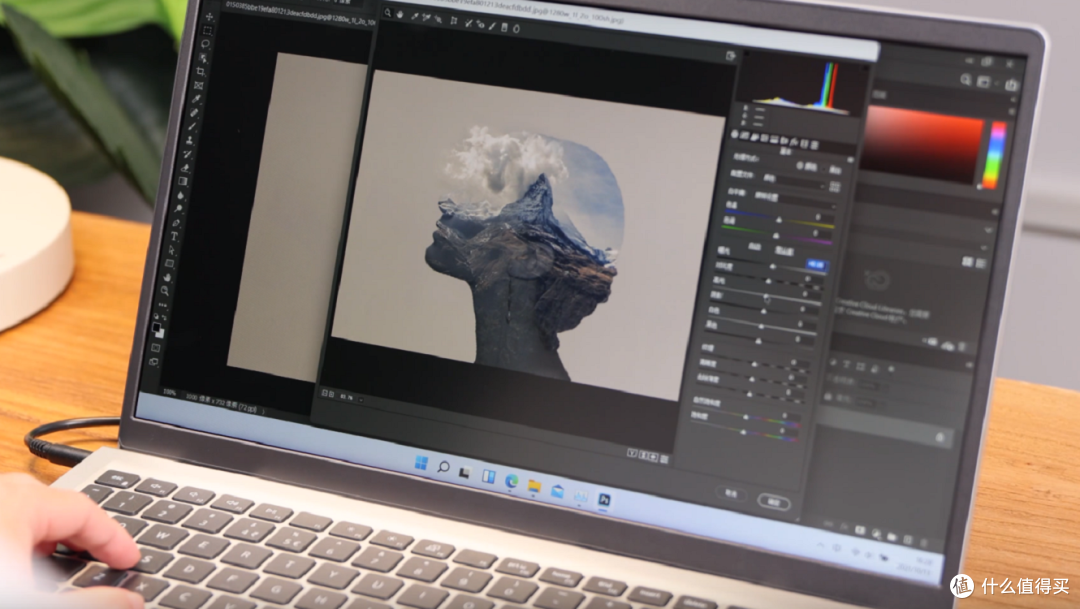
Task: Select the Camera Raw Graduated Filter tool
Action: click(504, 27)
